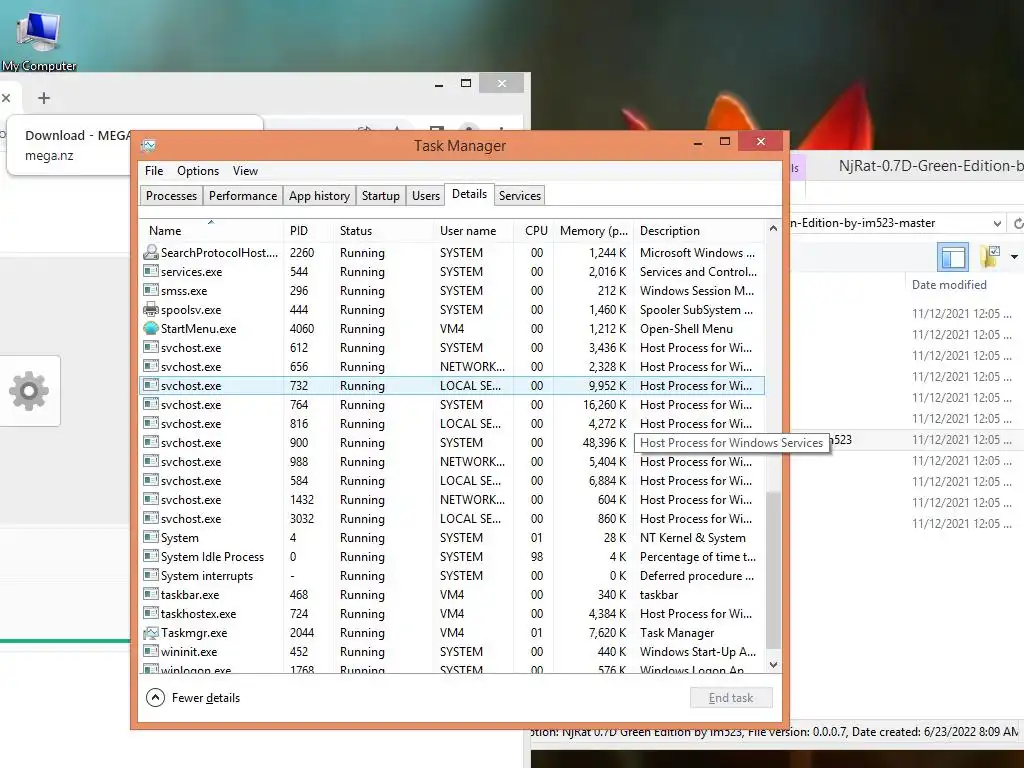Viewport: 1024px width, 768px height.
Task: Open the View menu in Task Manager
Action: pyautogui.click(x=246, y=170)
